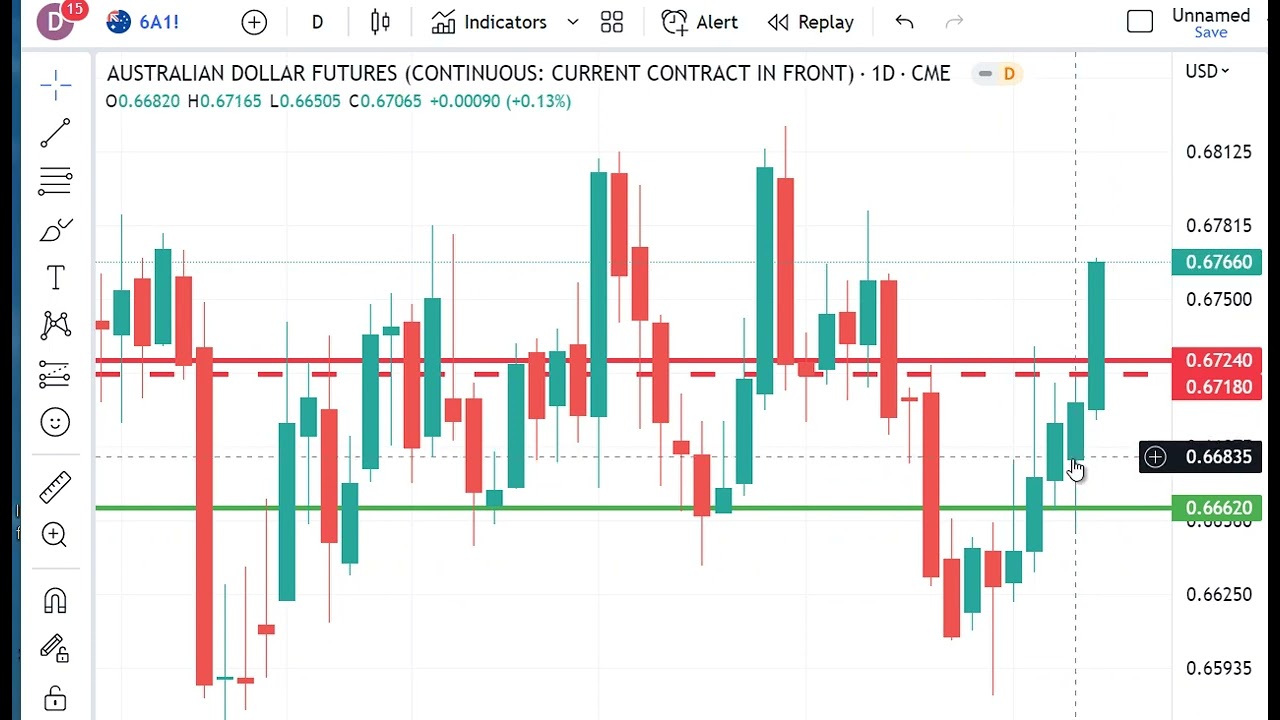Open the D interval timeframe menu

point(317,21)
